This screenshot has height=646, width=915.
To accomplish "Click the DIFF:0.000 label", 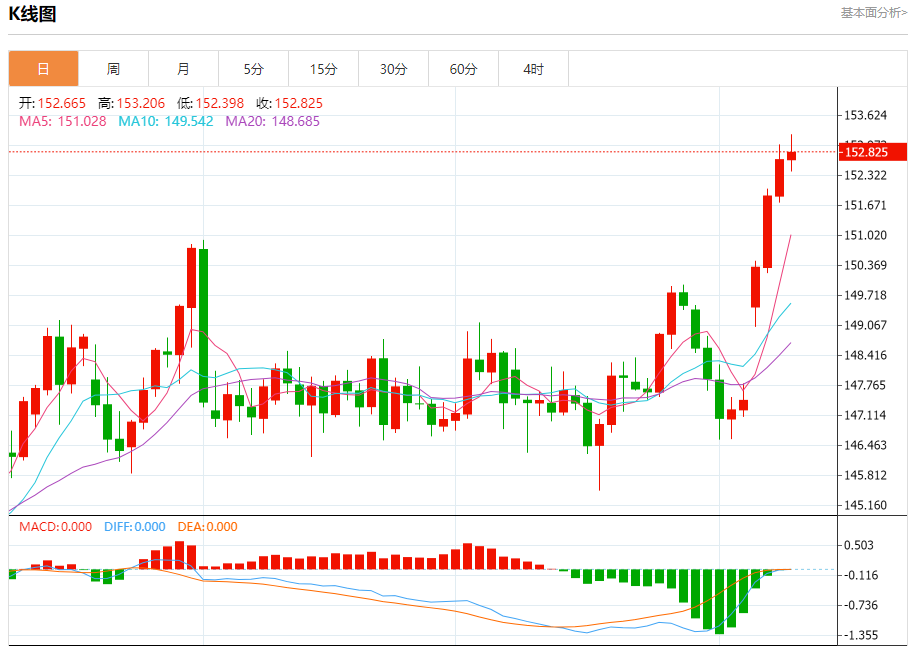I will (x=135, y=526).
